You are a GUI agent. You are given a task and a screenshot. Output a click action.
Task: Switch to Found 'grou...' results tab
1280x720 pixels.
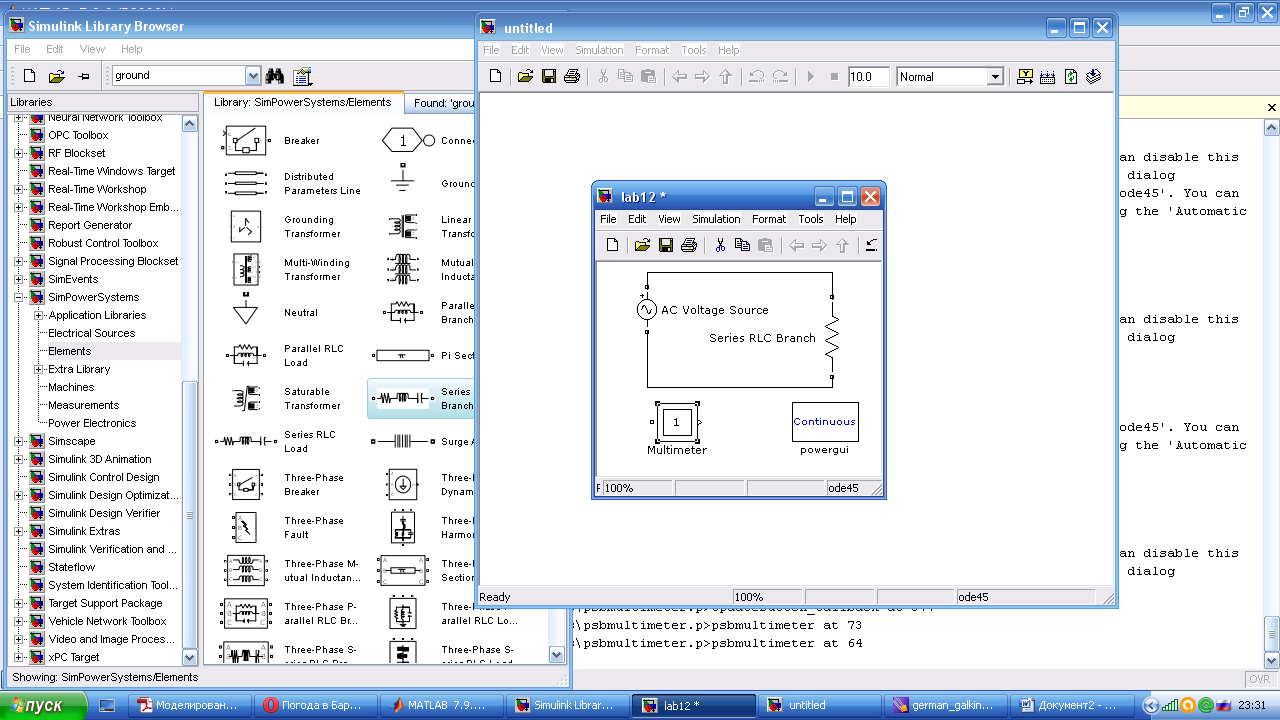(x=440, y=103)
